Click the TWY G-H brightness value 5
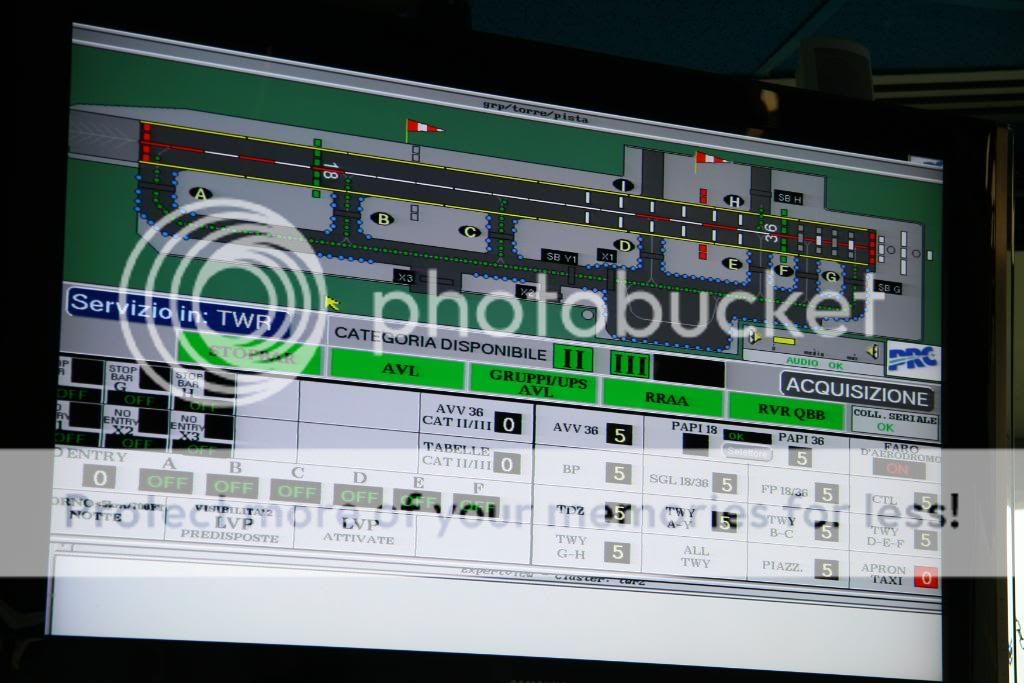1024x683 pixels. (x=616, y=552)
